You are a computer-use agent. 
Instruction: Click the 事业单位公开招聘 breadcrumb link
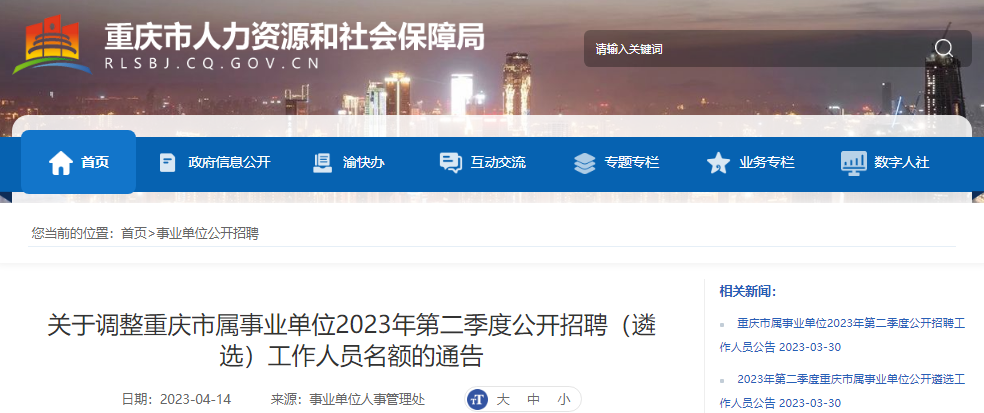click(207, 233)
